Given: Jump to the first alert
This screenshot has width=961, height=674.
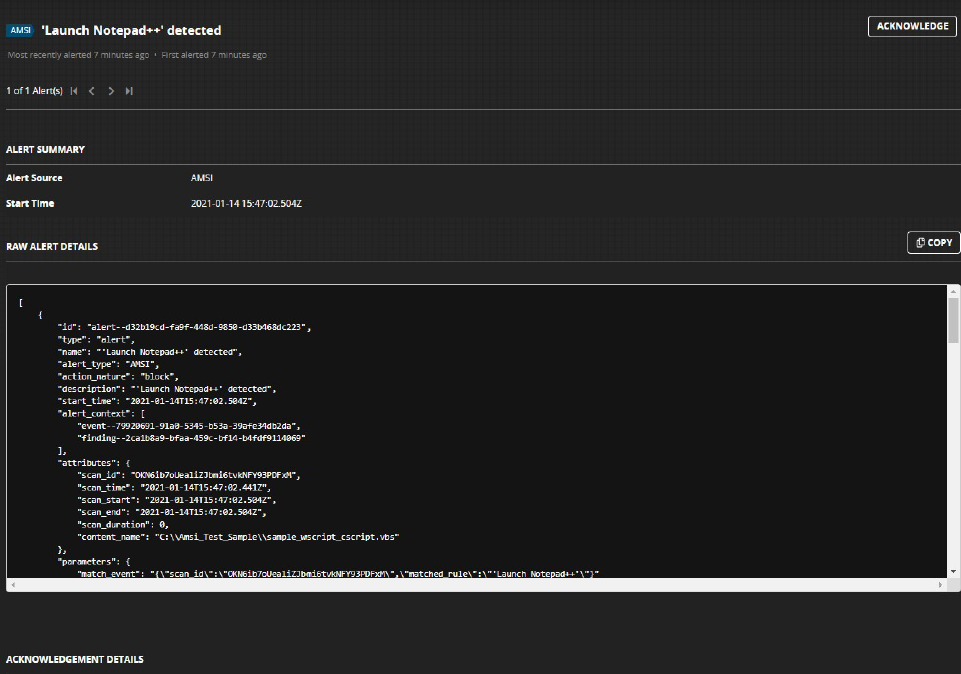Looking at the screenshot, I should pyautogui.click(x=74, y=91).
